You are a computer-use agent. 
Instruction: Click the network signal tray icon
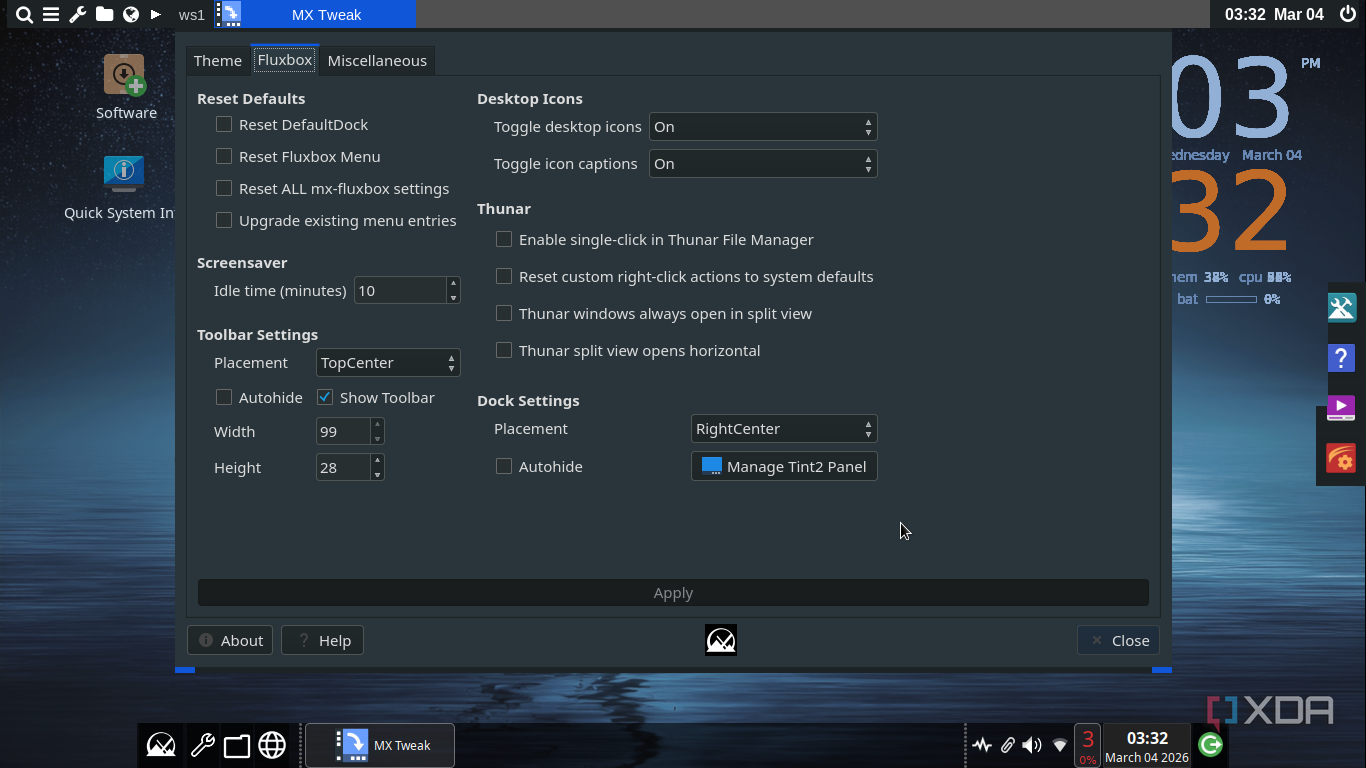tap(1060, 745)
